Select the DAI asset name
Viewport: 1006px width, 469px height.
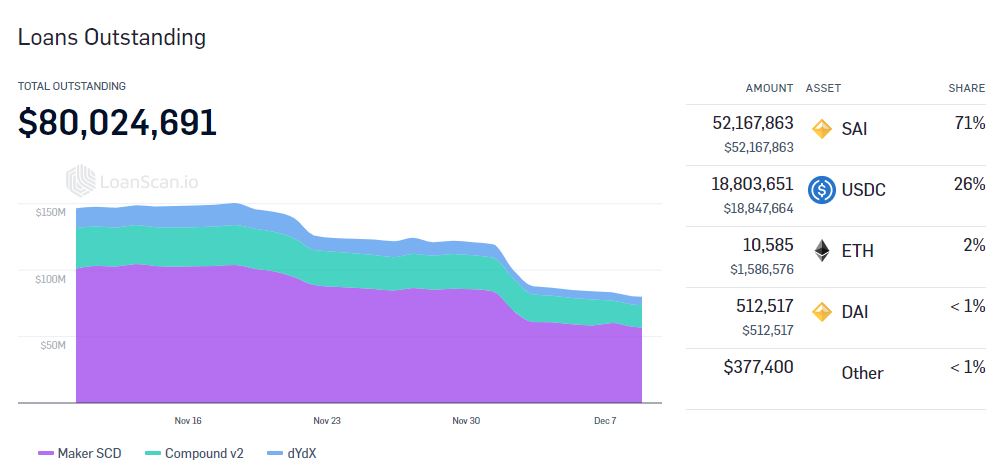coord(855,312)
